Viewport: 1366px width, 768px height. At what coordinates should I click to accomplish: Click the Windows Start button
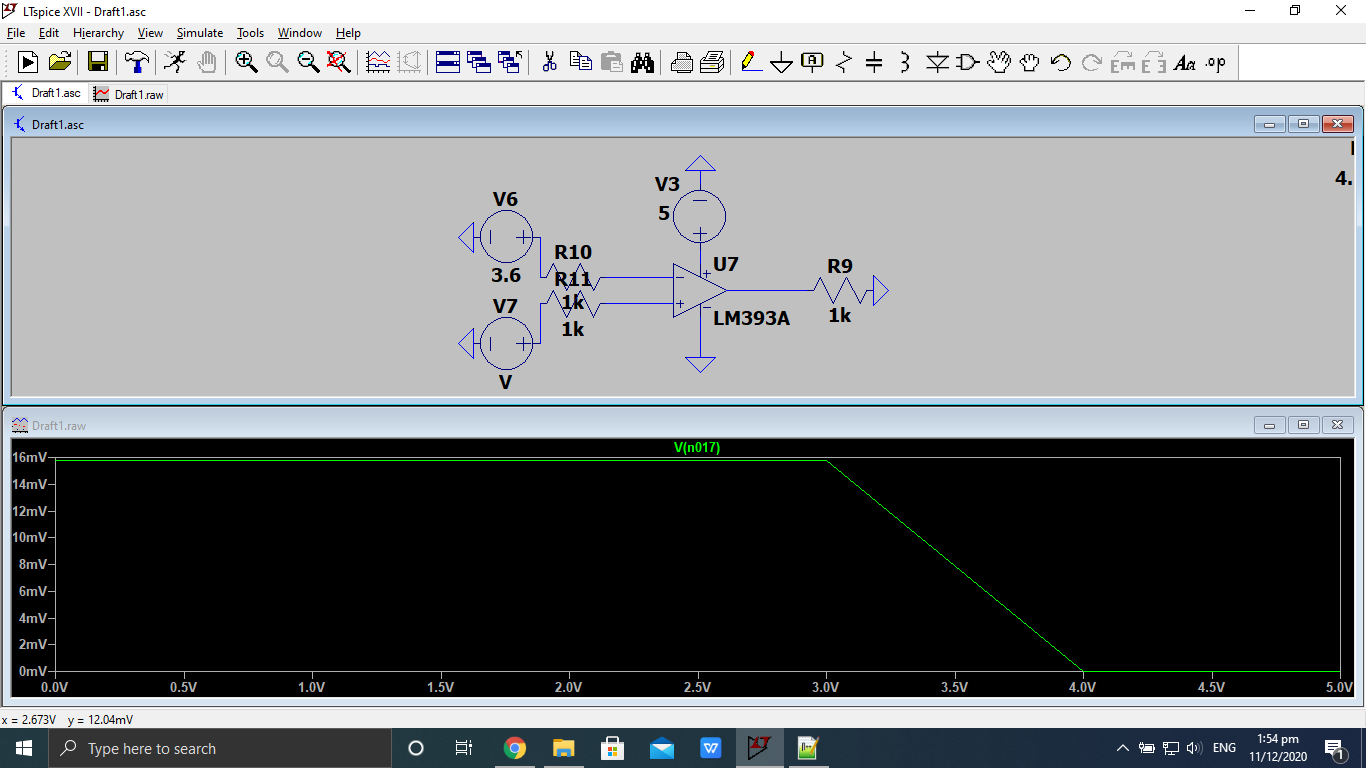click(x=24, y=748)
